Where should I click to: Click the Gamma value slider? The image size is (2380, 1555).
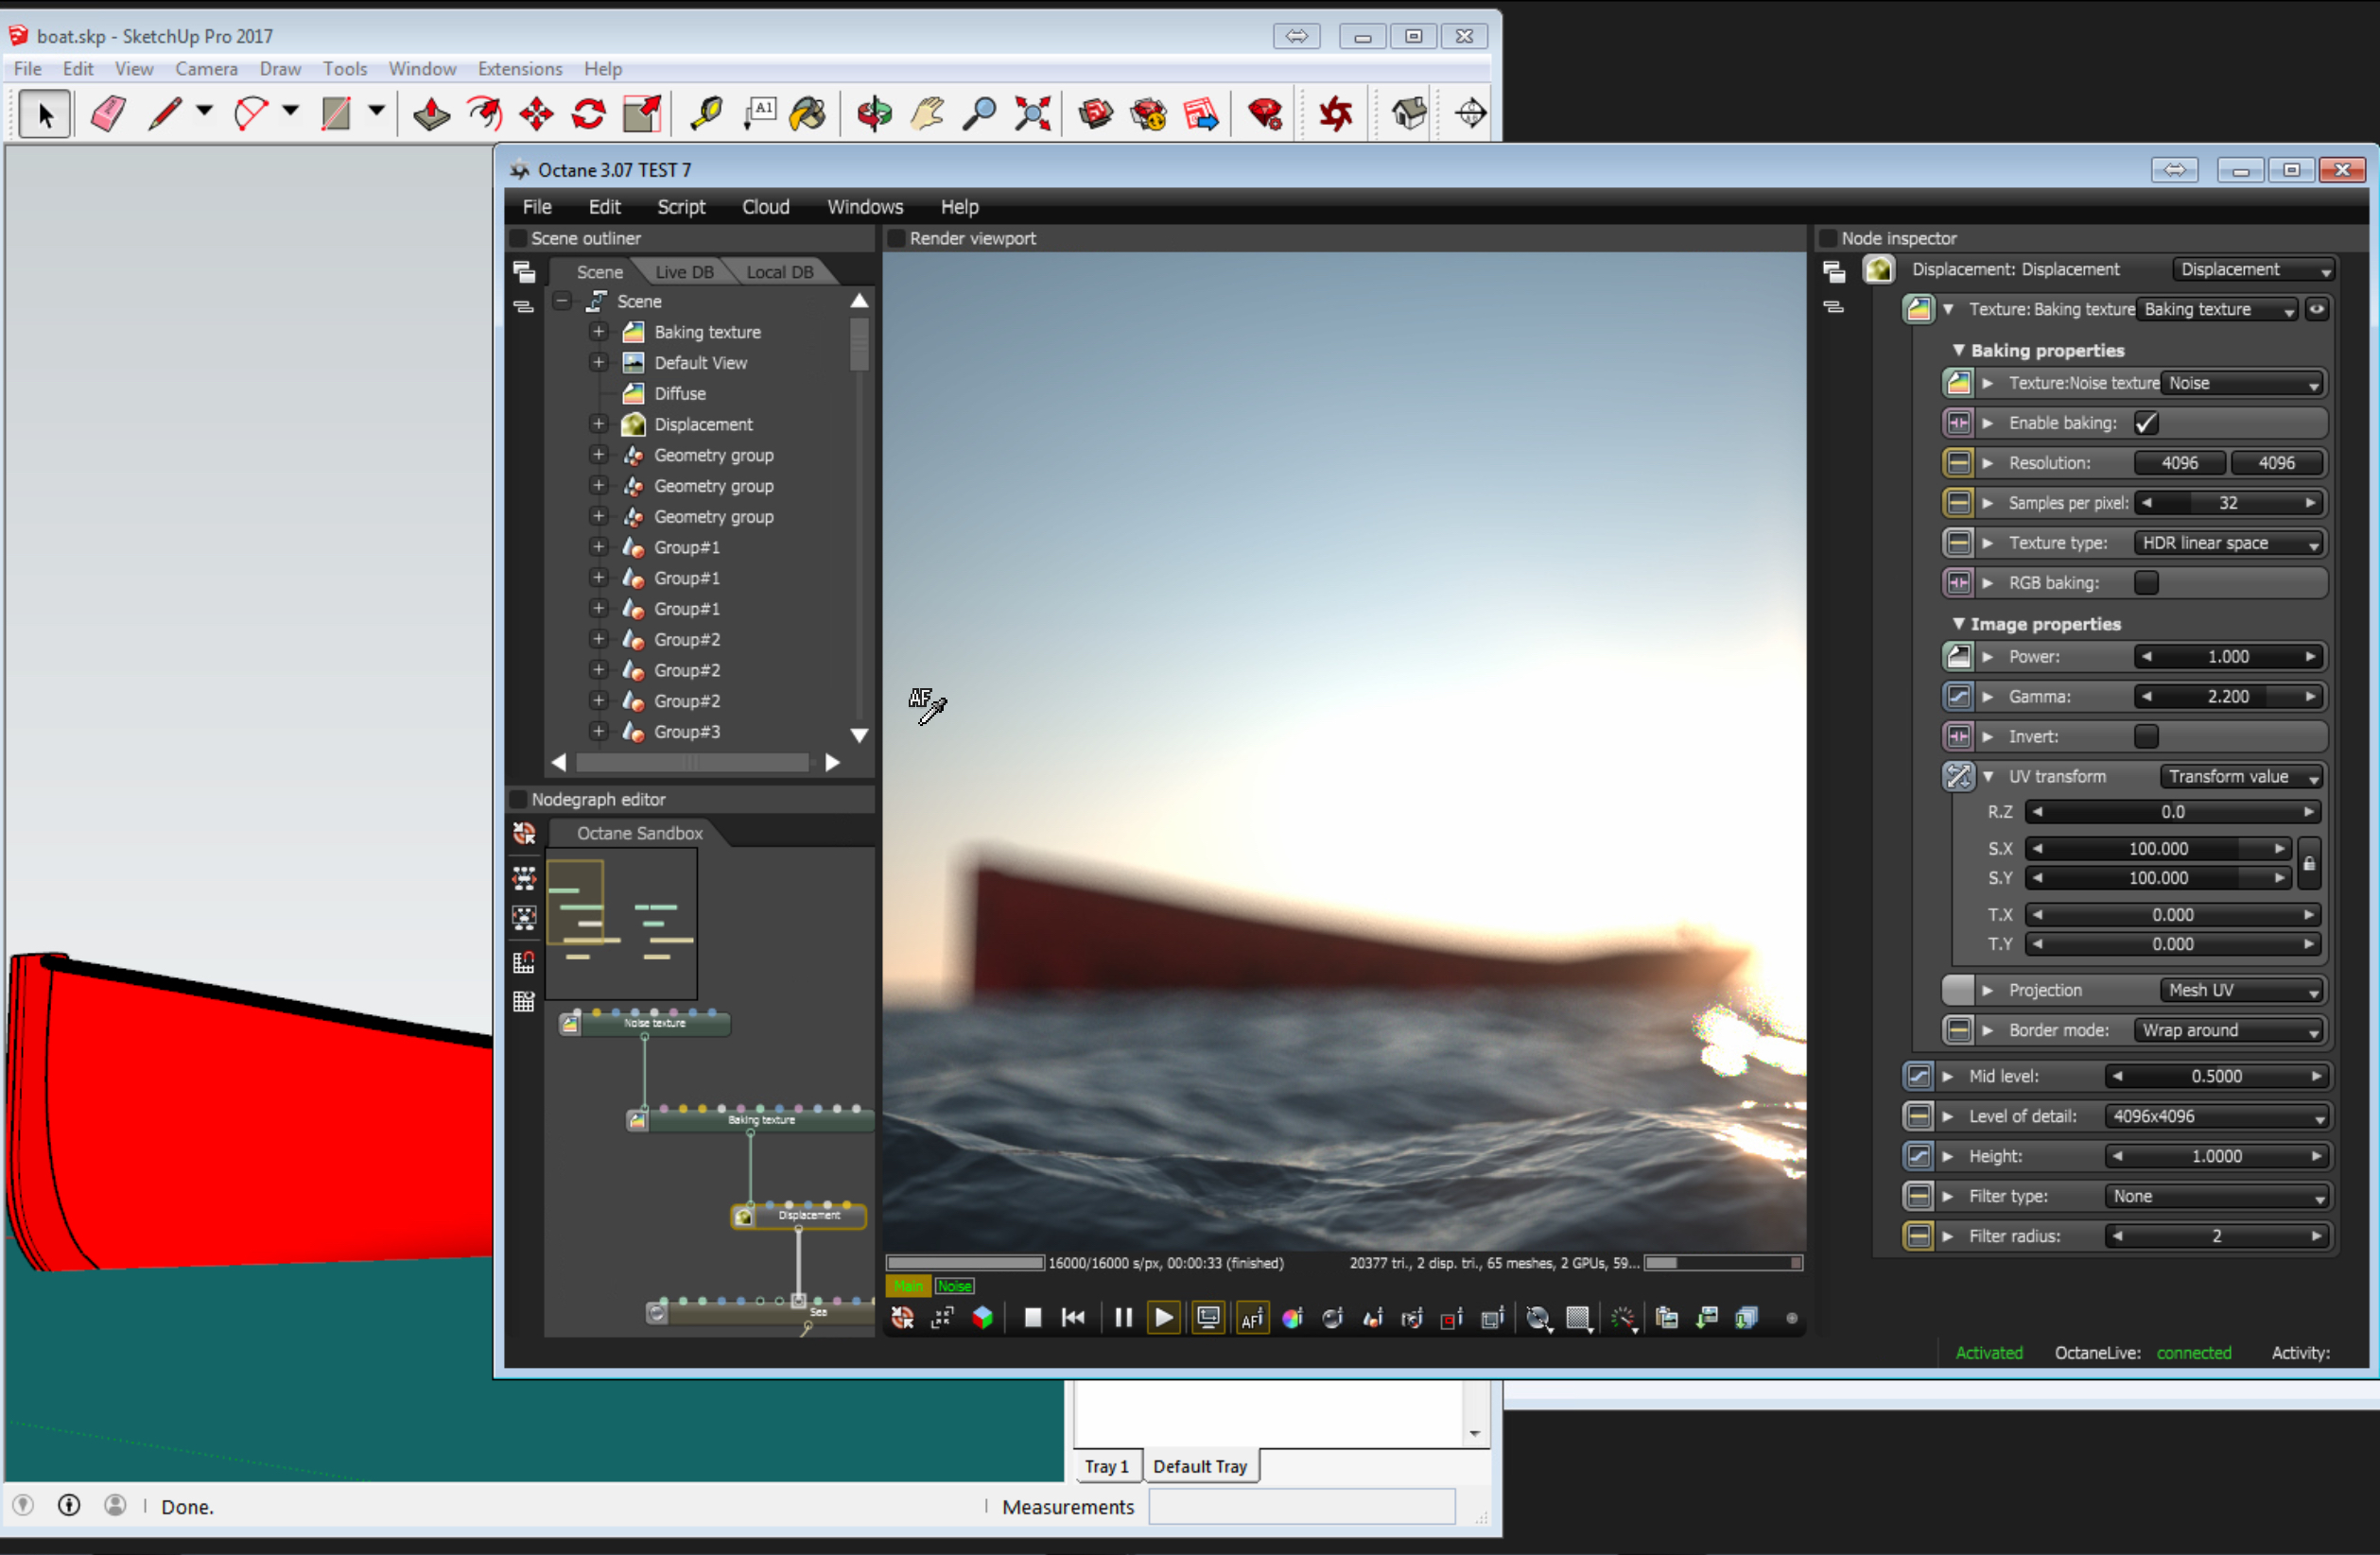pos(2228,697)
